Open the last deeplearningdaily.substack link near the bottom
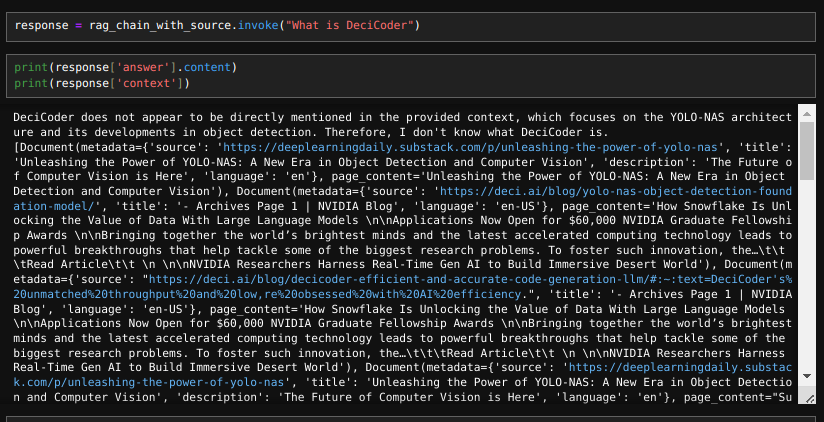Viewport: 824px width, 422px height. (x=681, y=367)
